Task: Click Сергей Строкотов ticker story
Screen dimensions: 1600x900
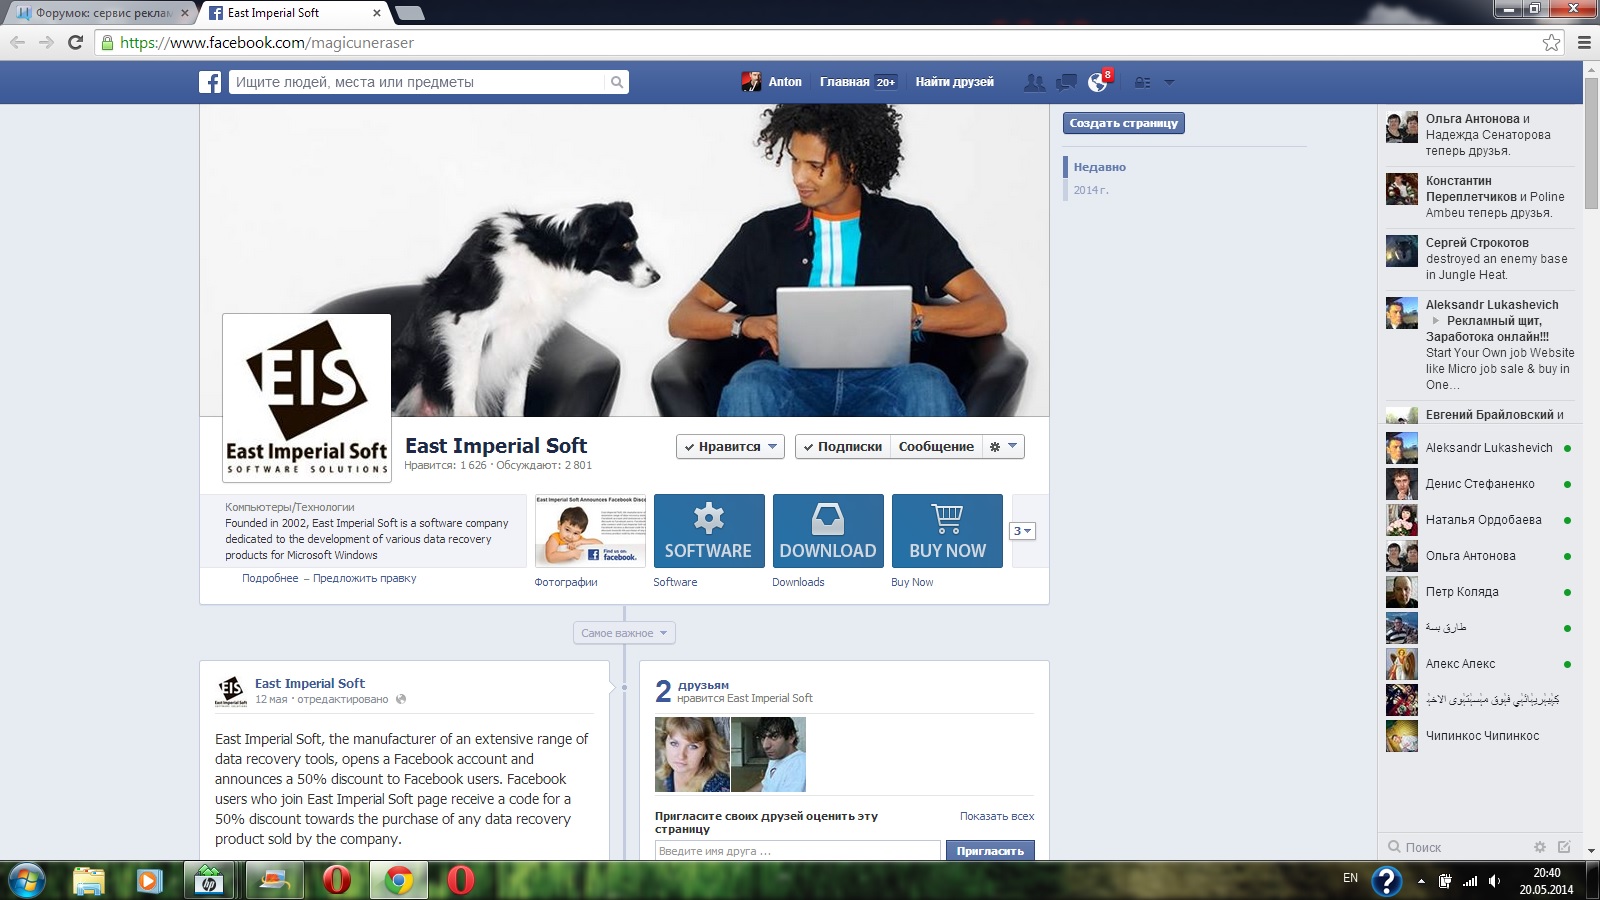Action: pos(1478,258)
